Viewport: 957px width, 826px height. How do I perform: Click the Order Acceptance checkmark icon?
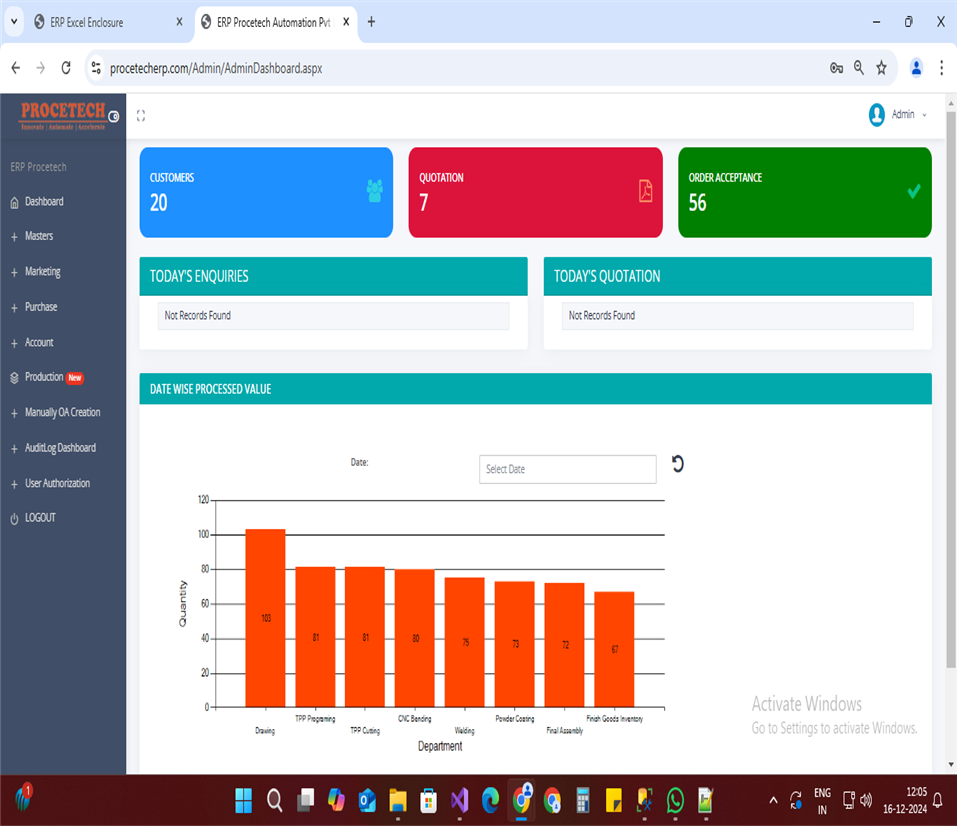click(913, 191)
